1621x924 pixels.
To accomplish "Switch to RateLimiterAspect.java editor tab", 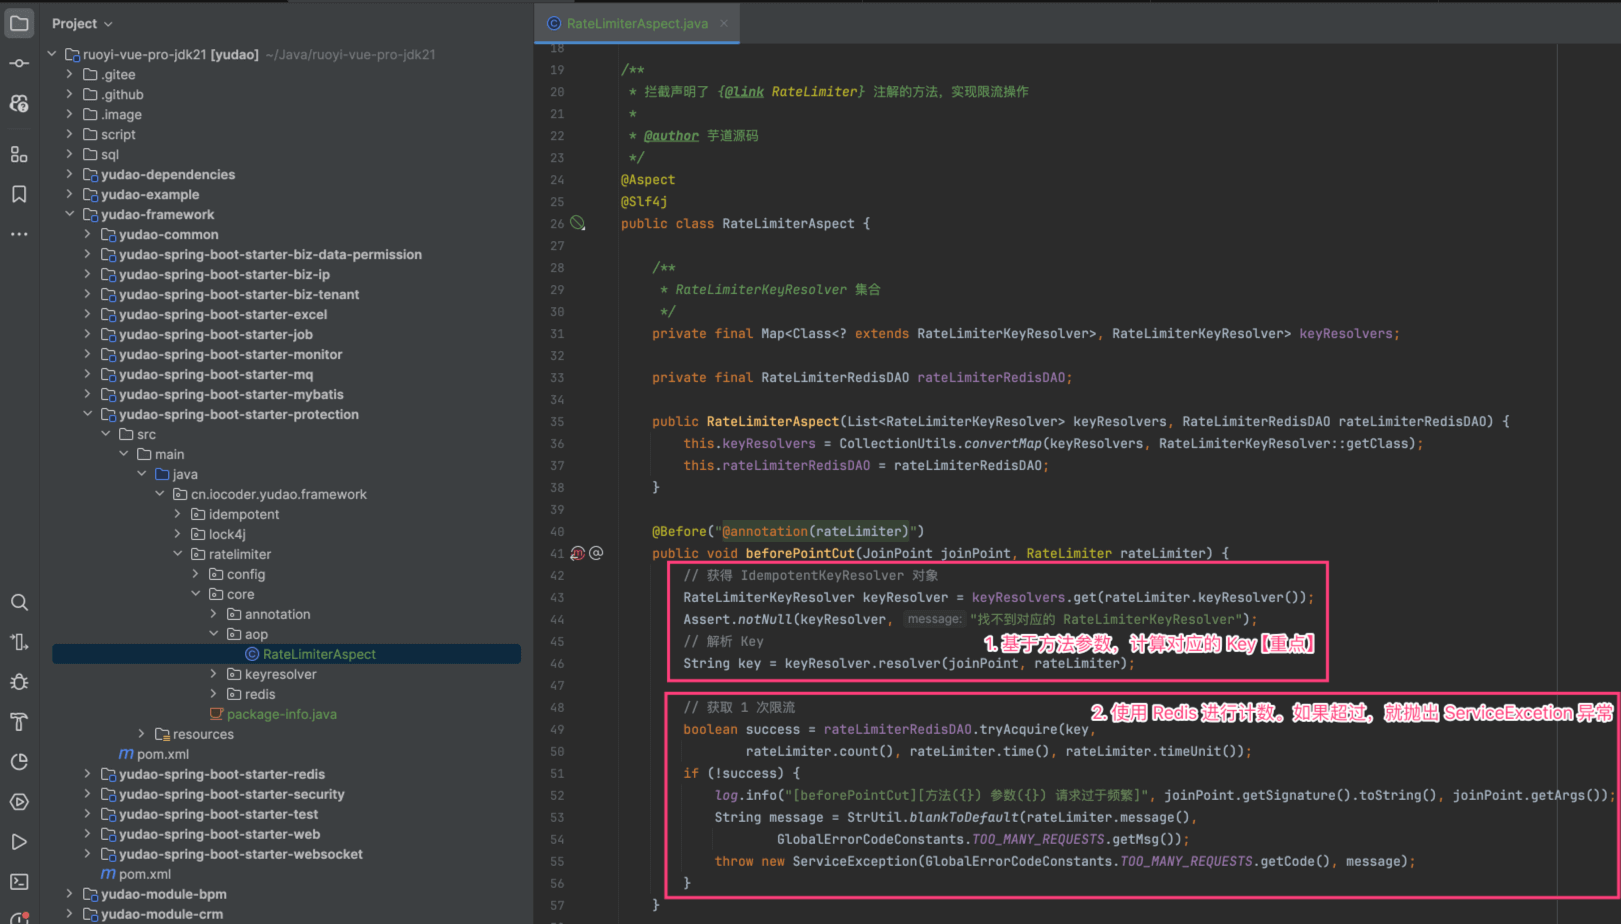I will [636, 23].
